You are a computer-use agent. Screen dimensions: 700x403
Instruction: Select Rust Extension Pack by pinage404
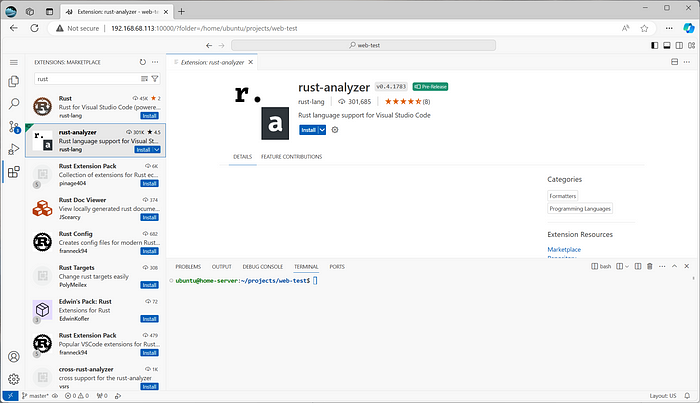tap(96, 174)
